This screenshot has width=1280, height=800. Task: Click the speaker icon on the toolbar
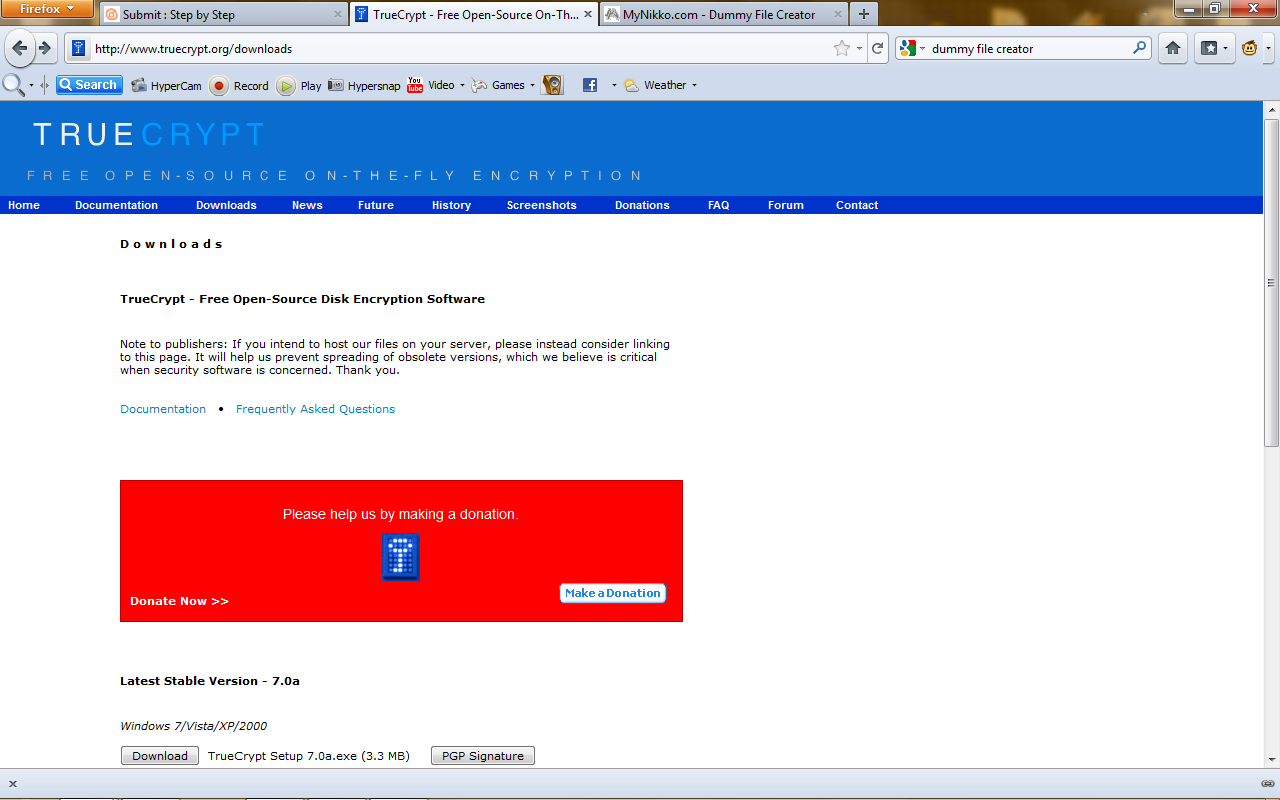pos(552,86)
